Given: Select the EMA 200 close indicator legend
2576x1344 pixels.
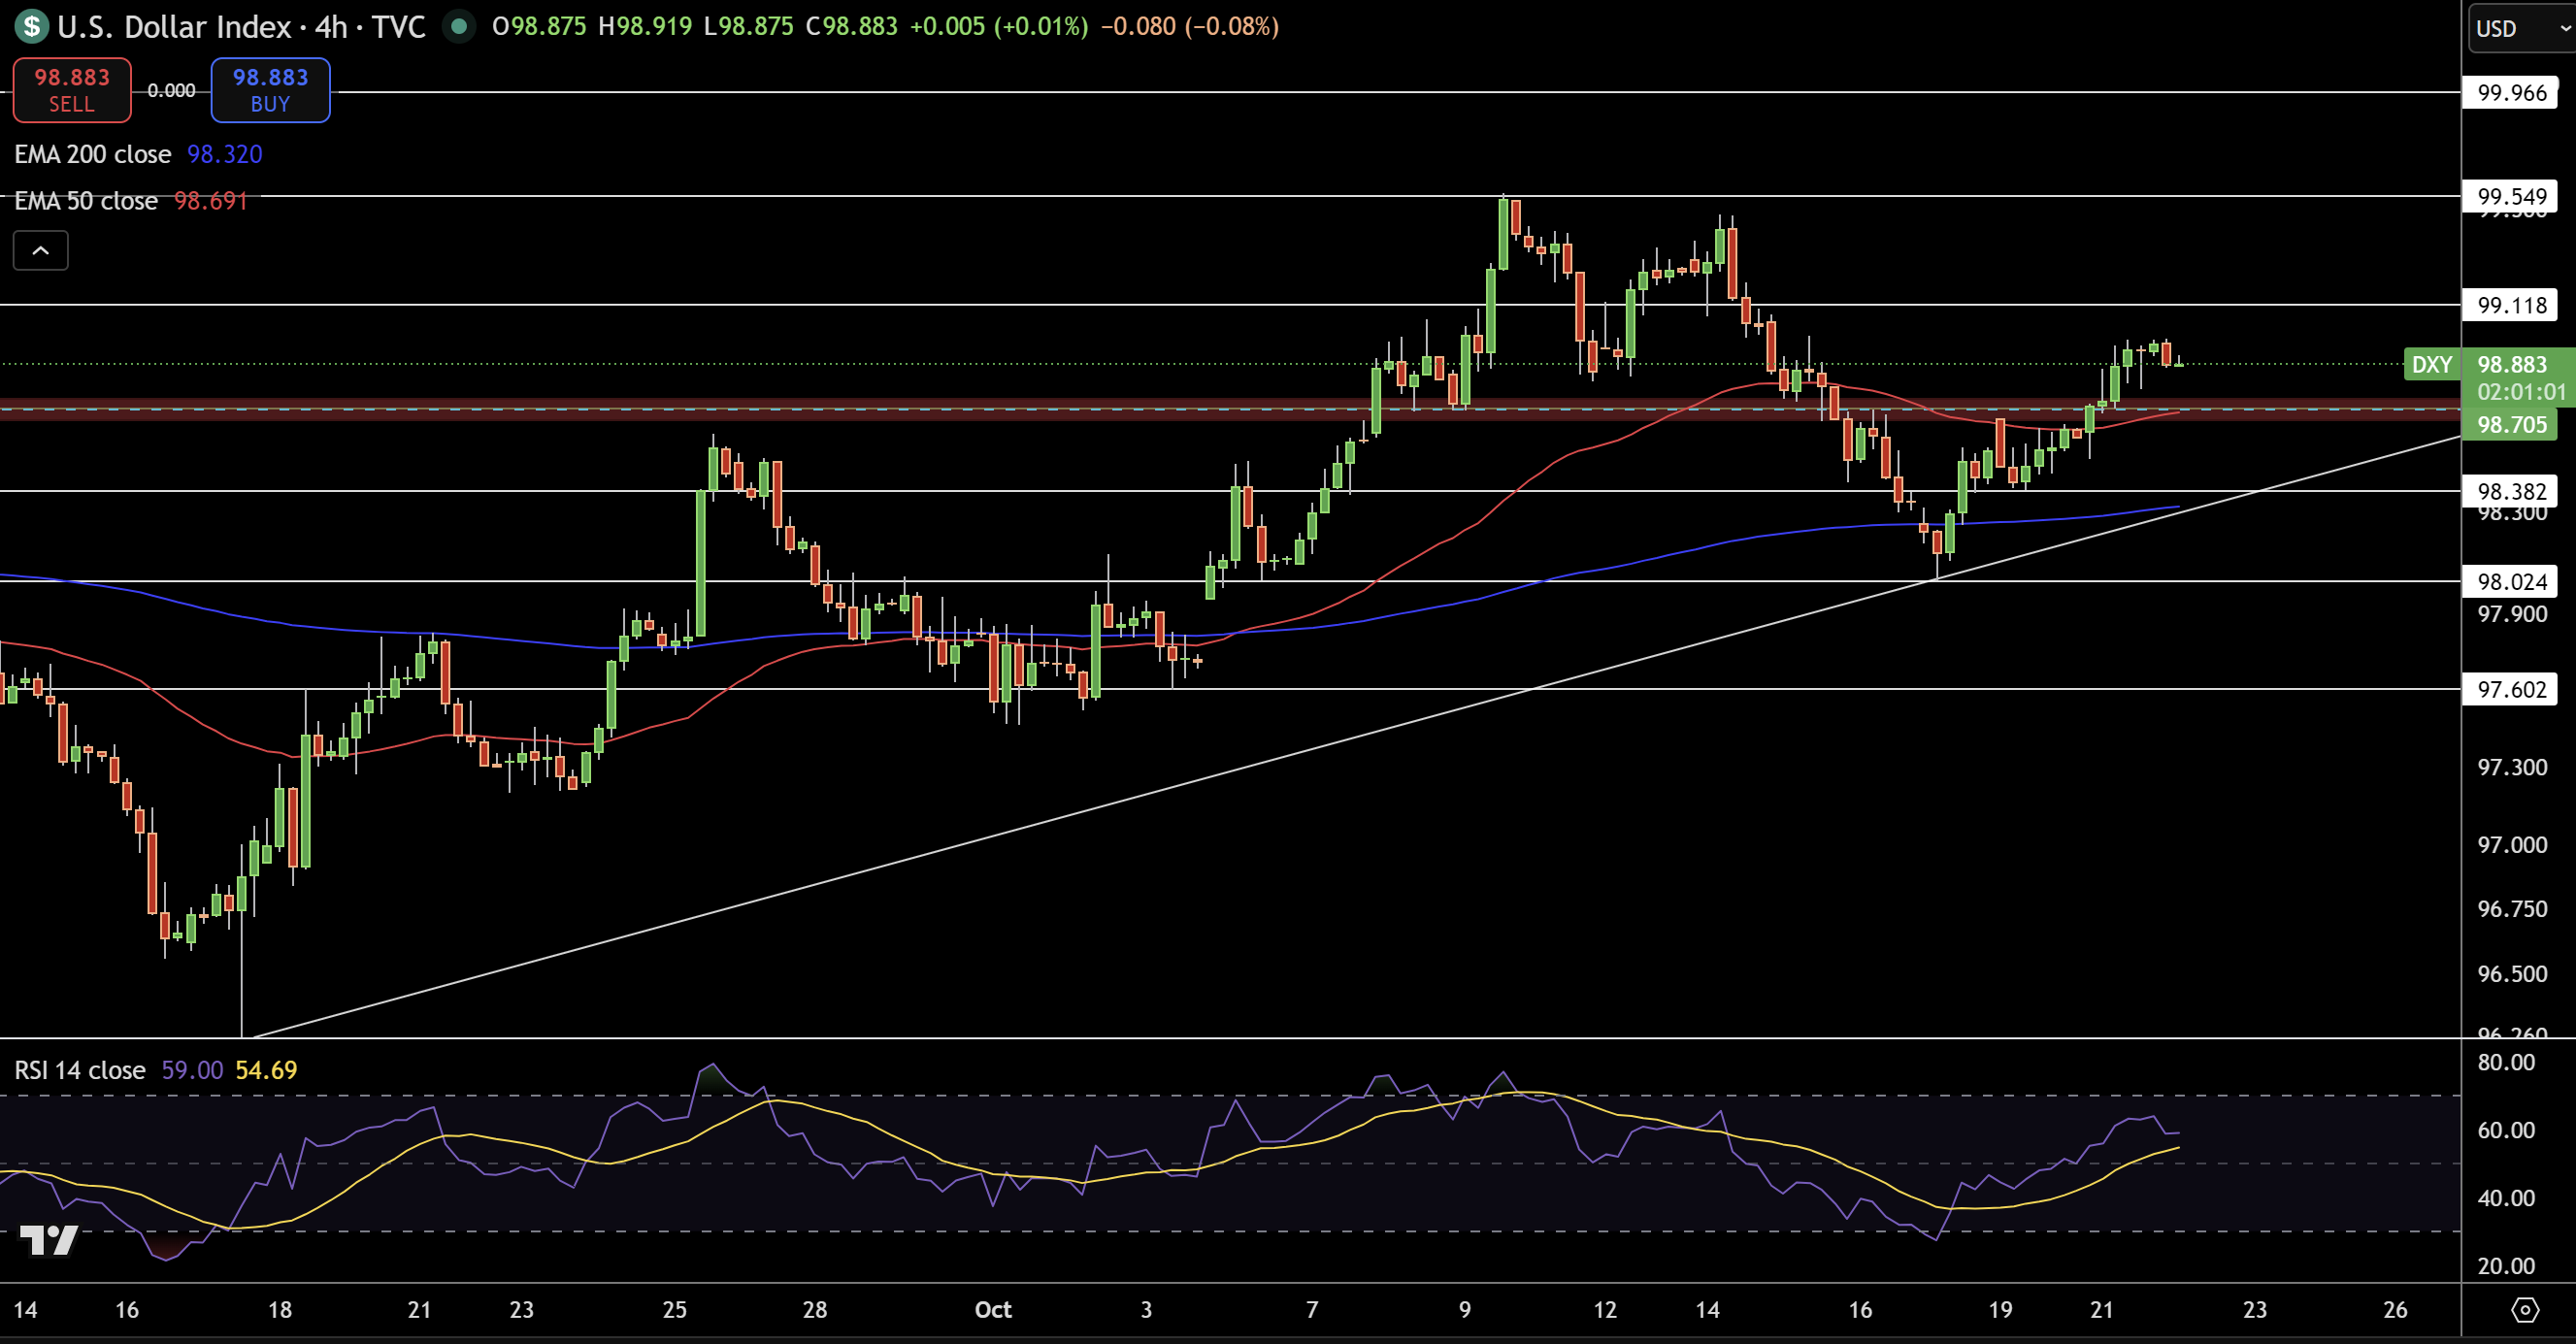Looking at the screenshot, I should (92, 154).
